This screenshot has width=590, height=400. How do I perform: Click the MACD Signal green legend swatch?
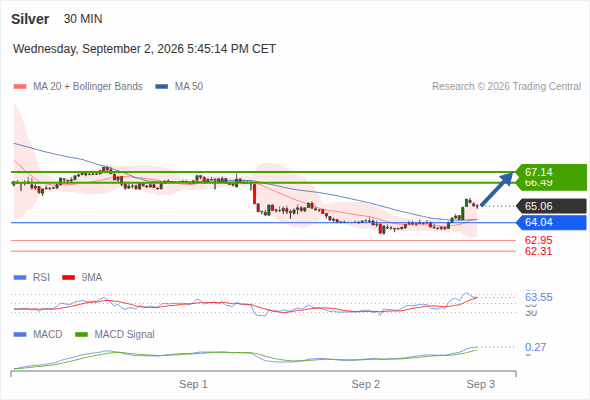[82, 334]
